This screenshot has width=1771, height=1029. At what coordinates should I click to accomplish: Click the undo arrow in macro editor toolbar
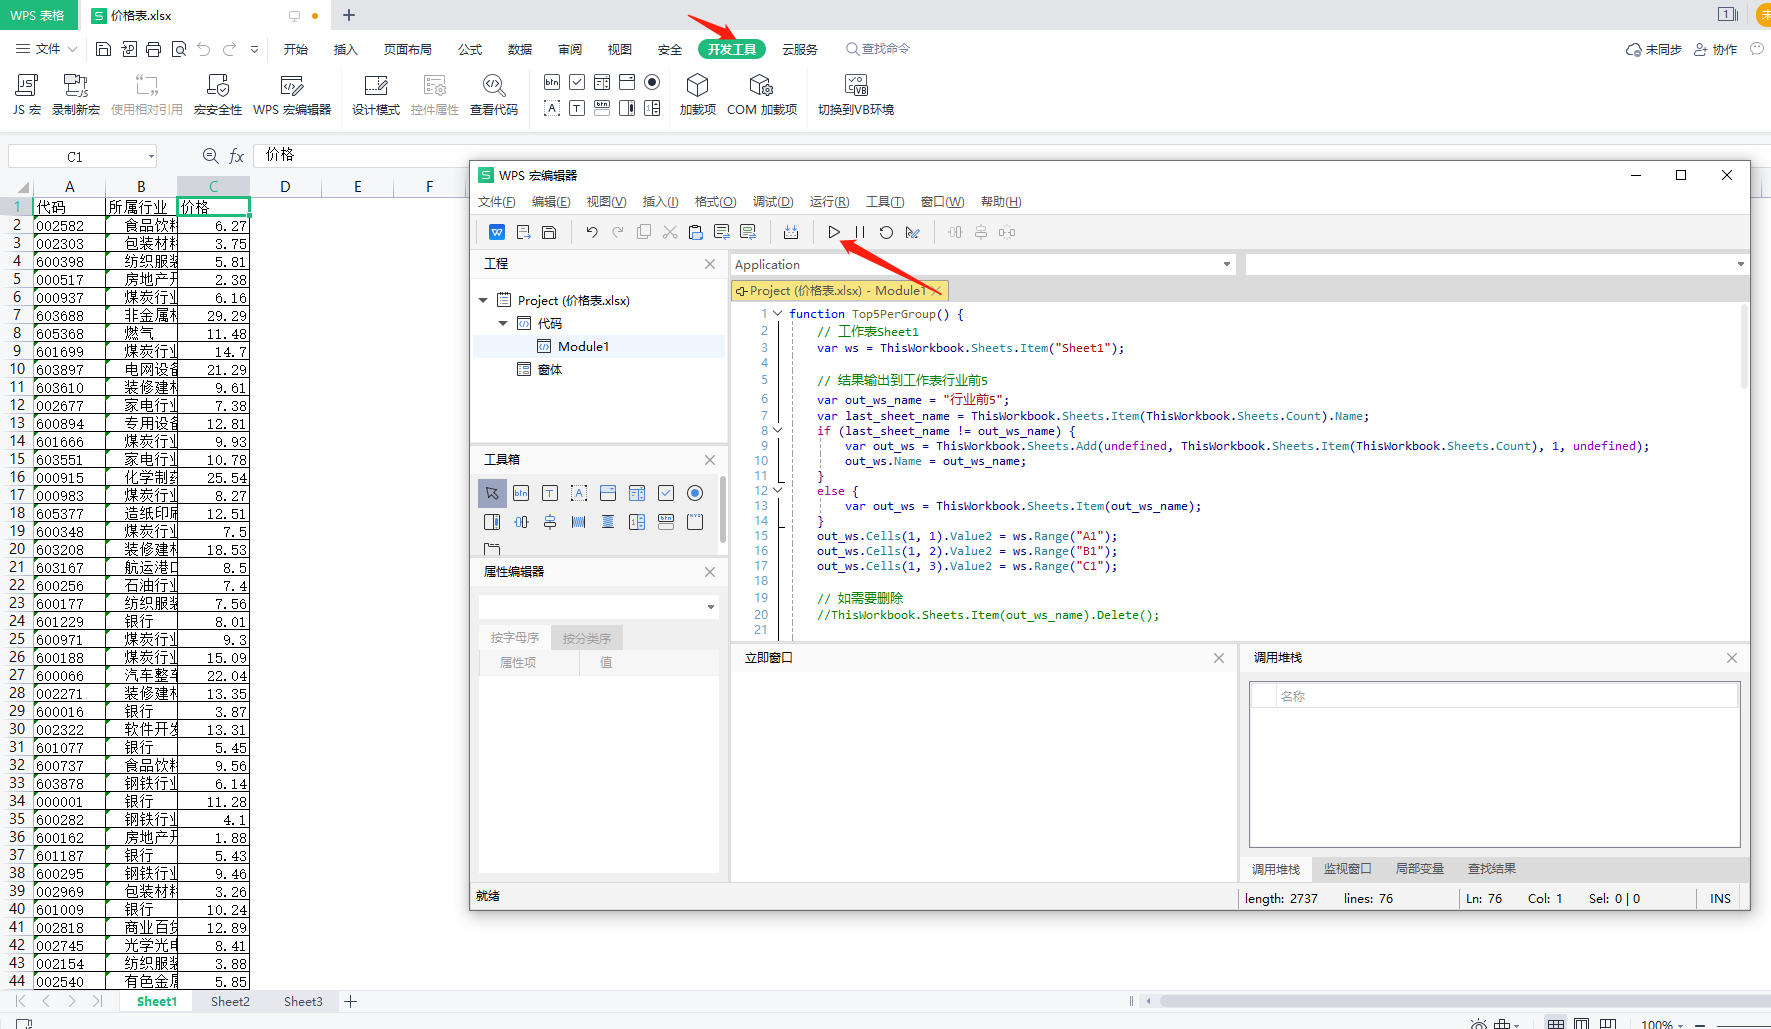[592, 232]
